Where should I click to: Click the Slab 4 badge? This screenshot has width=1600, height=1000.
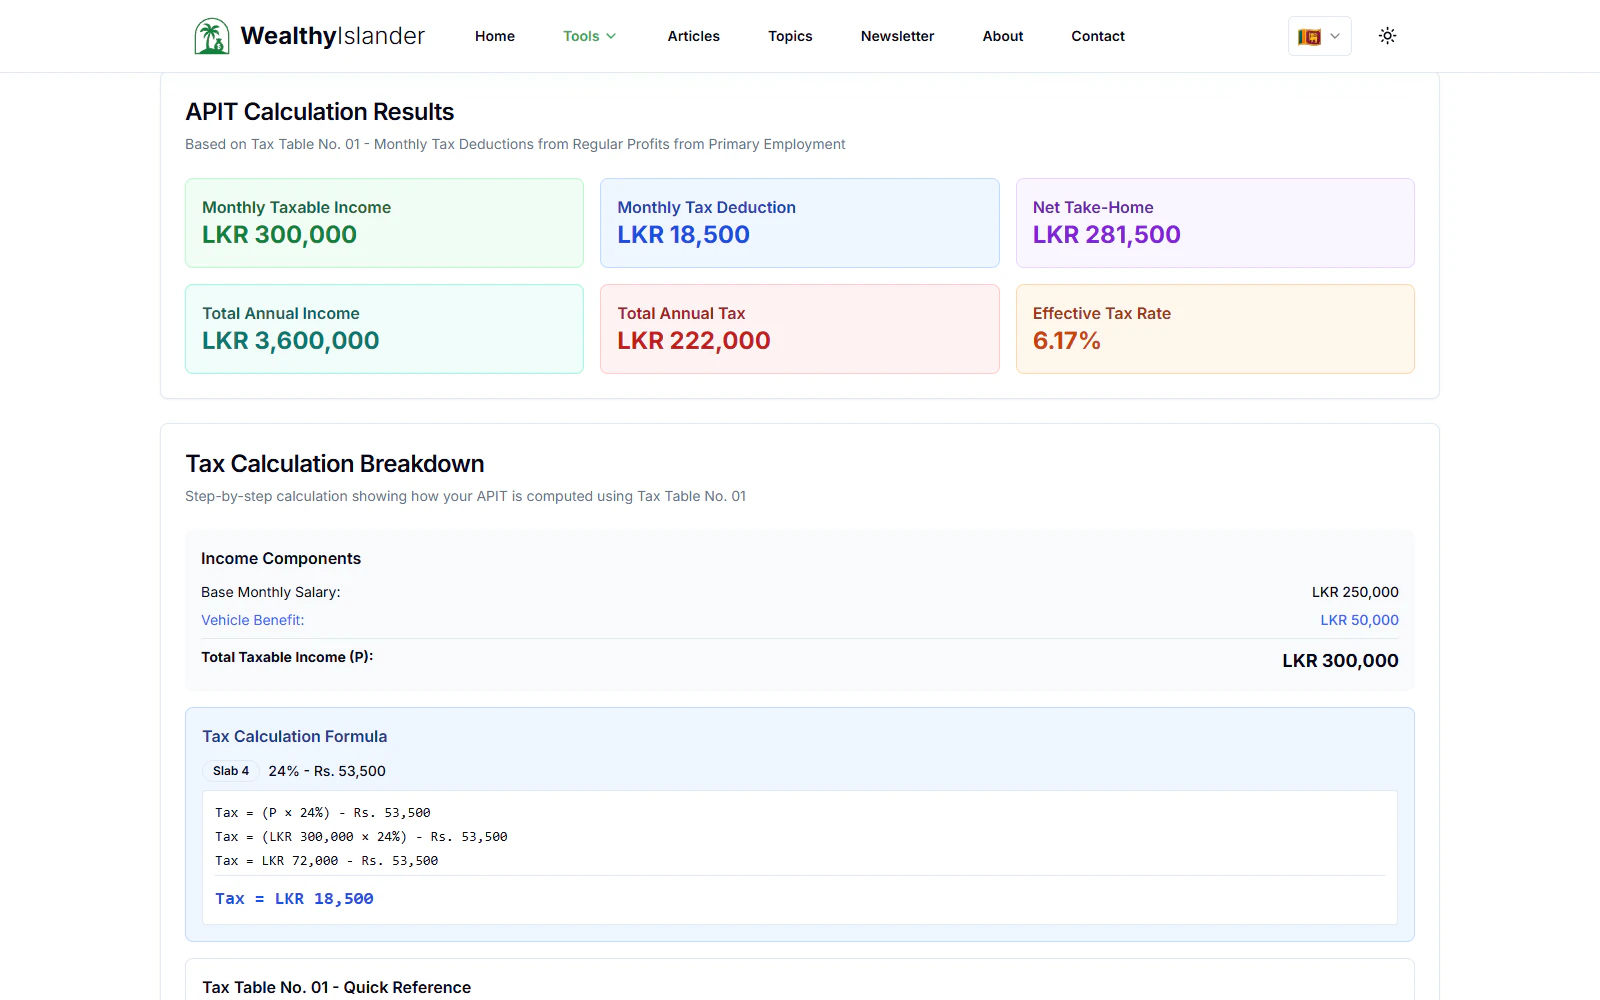[231, 771]
